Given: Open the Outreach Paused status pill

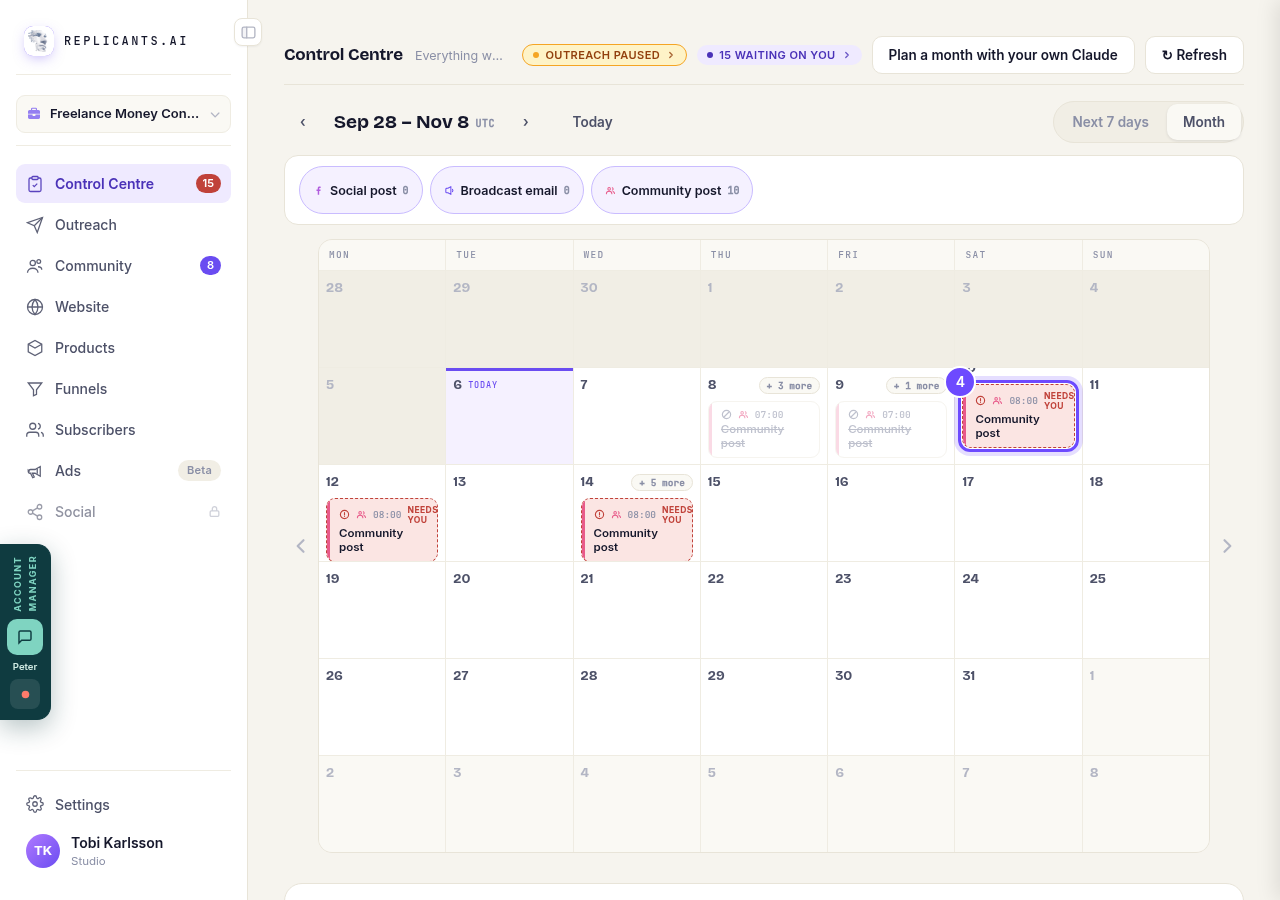Looking at the screenshot, I should tap(604, 55).
